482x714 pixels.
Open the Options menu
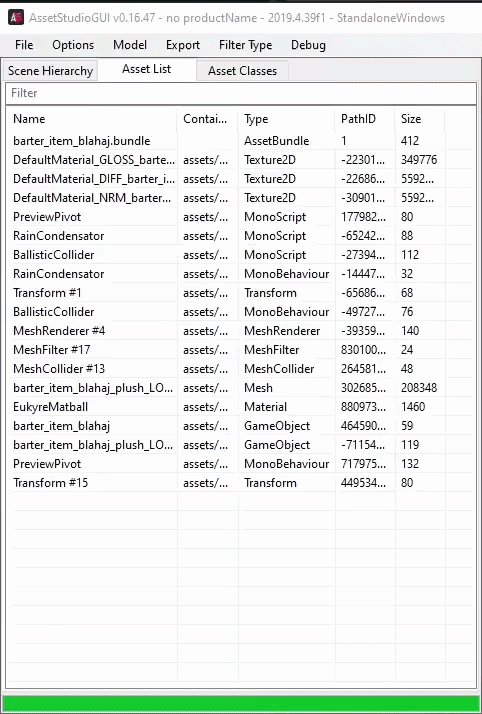73,45
